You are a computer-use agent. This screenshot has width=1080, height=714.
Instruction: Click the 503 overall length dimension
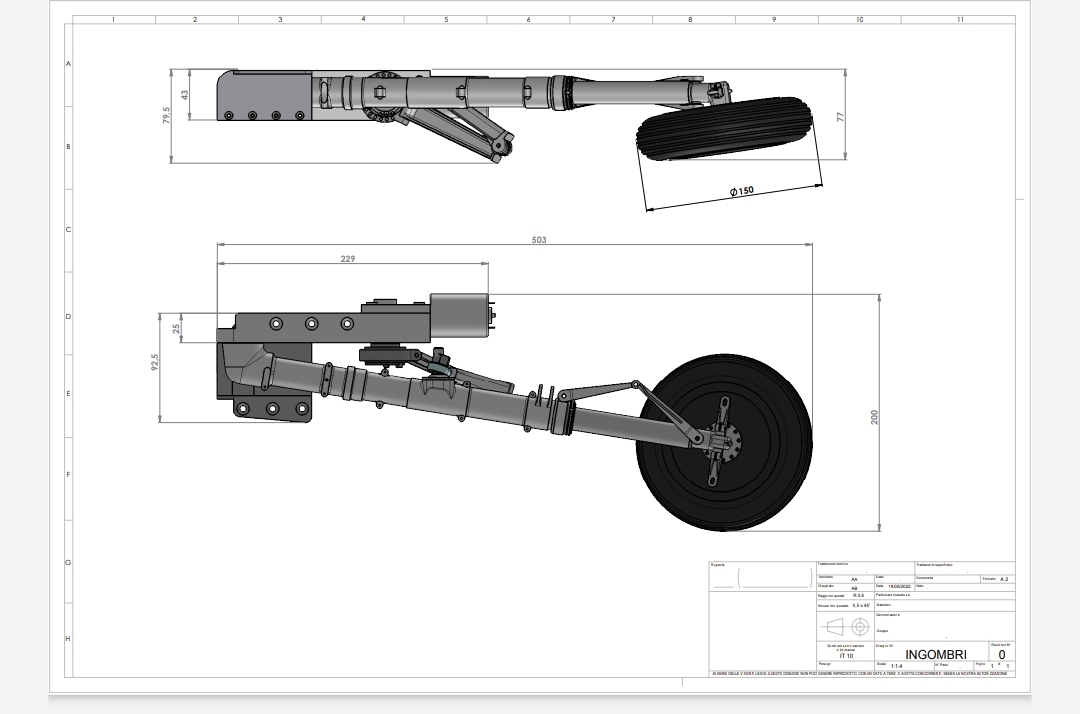(539, 240)
